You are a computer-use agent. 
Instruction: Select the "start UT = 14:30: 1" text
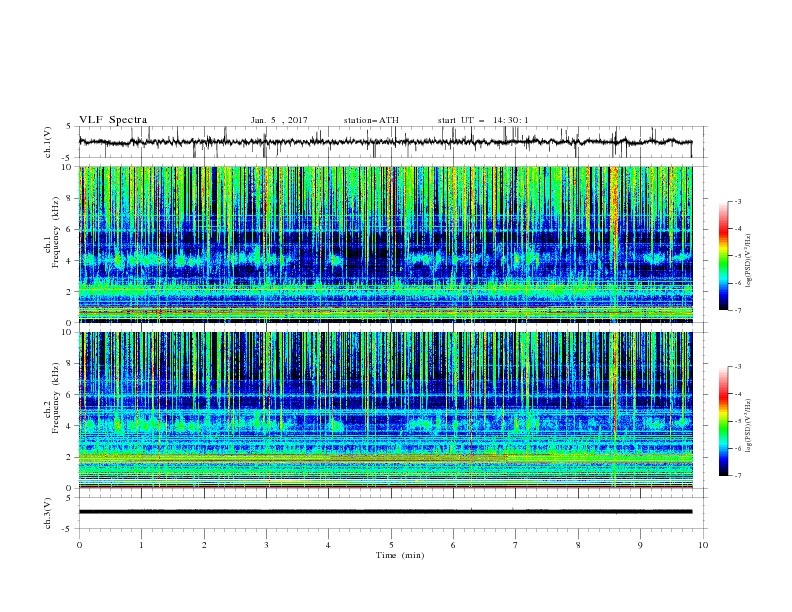[483, 120]
